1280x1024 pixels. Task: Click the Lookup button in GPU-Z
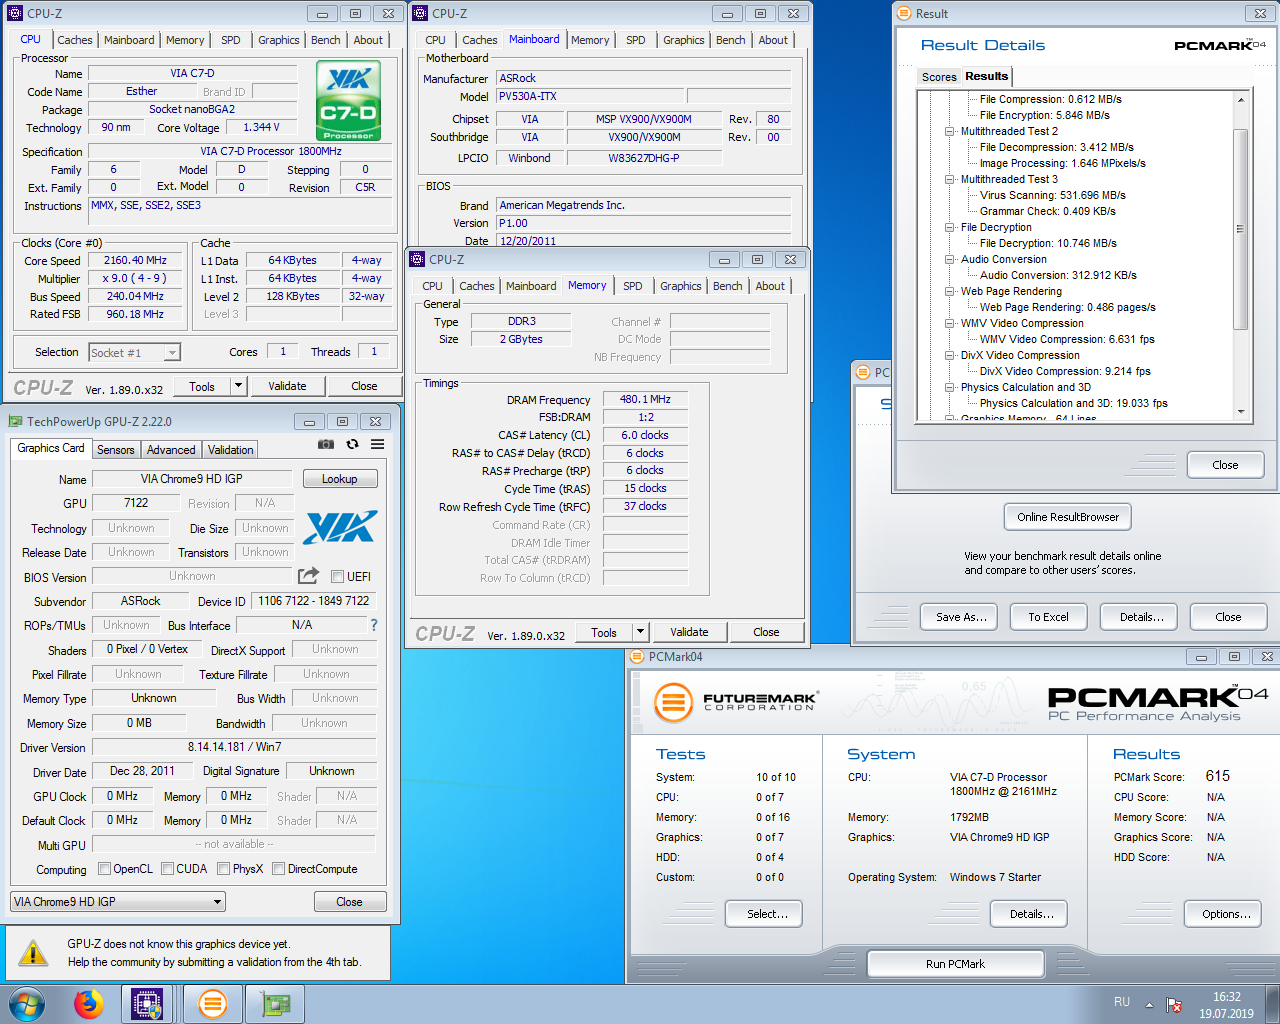pos(340,479)
